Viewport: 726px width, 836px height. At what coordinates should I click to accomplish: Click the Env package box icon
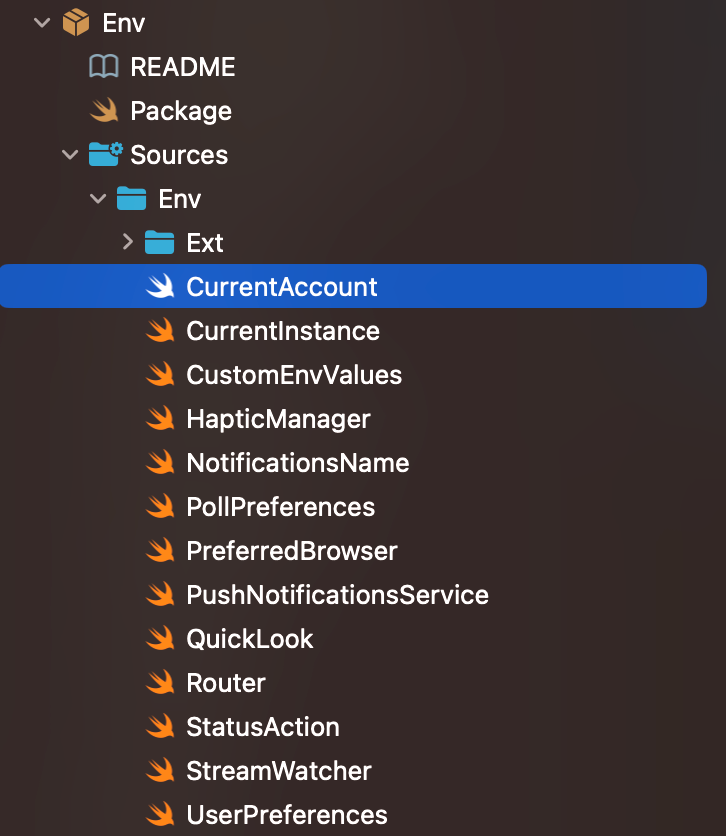[76, 22]
